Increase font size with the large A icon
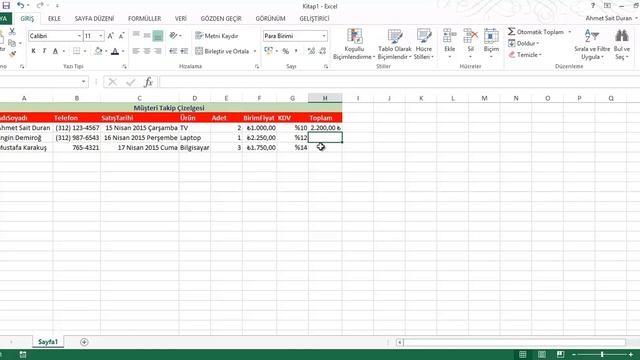 point(110,36)
